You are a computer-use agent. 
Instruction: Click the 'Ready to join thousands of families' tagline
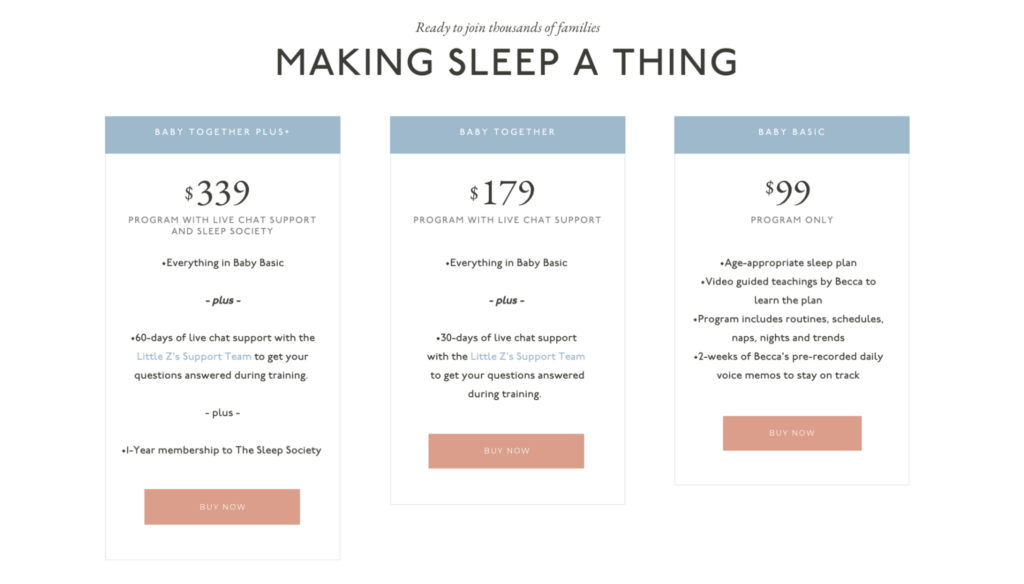coord(507,27)
